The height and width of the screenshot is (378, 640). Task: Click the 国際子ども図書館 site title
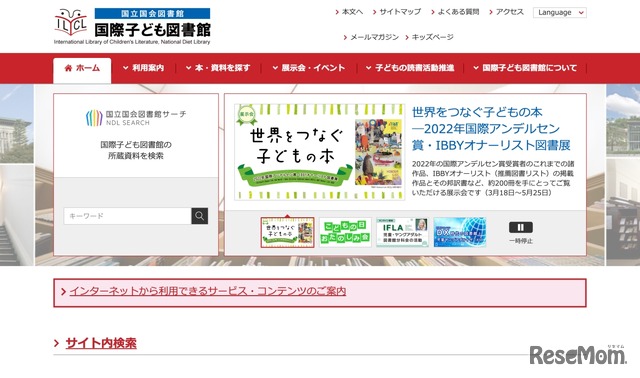152,30
